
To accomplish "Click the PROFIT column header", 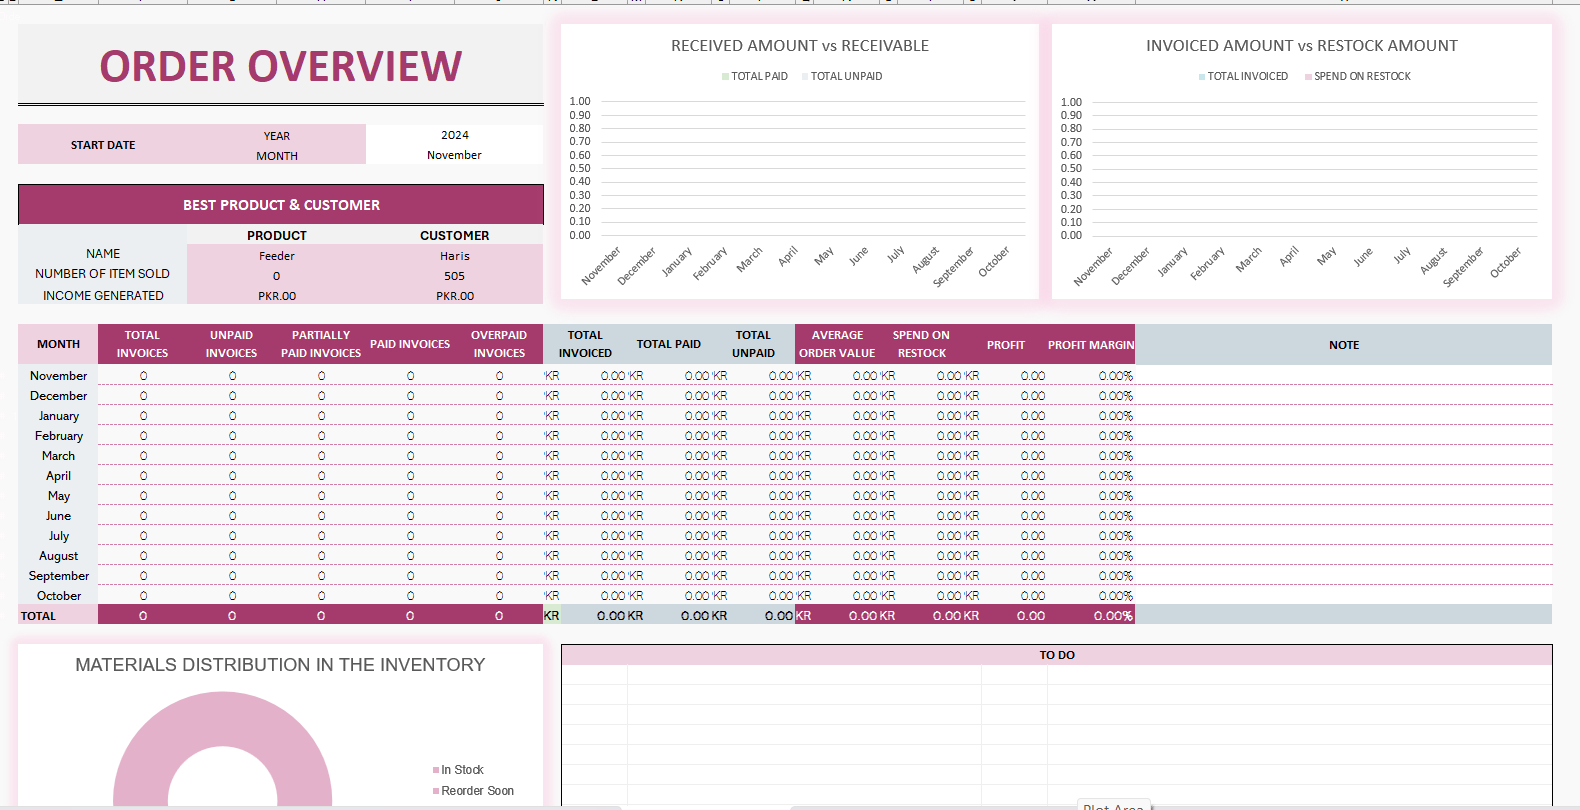I will pyautogui.click(x=1006, y=345).
